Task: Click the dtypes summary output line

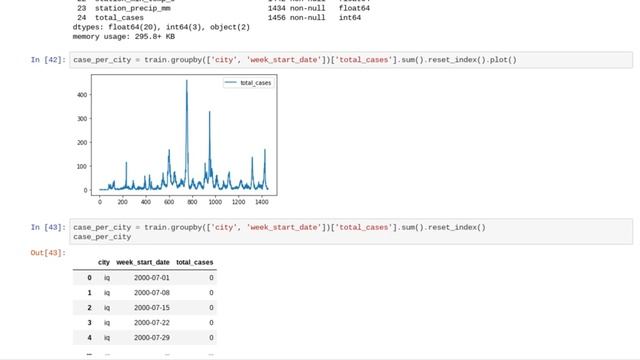Action: [x=161, y=27]
